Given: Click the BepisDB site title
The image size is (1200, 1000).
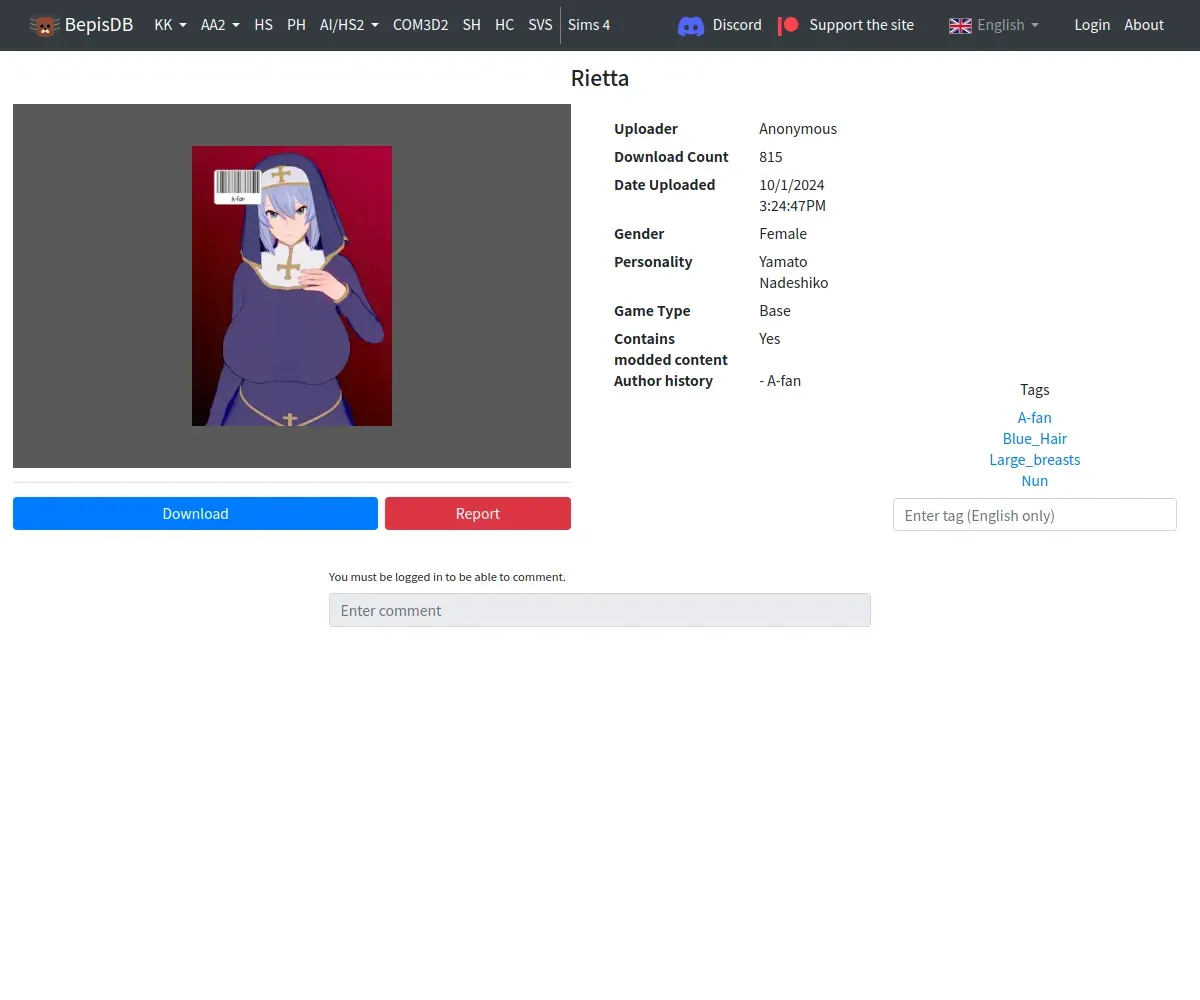Looking at the screenshot, I should click(99, 25).
